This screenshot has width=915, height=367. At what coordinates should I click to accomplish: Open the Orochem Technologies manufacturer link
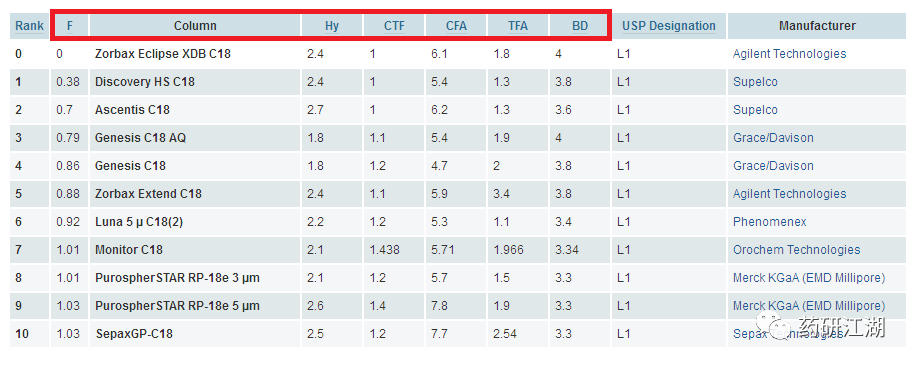(797, 250)
